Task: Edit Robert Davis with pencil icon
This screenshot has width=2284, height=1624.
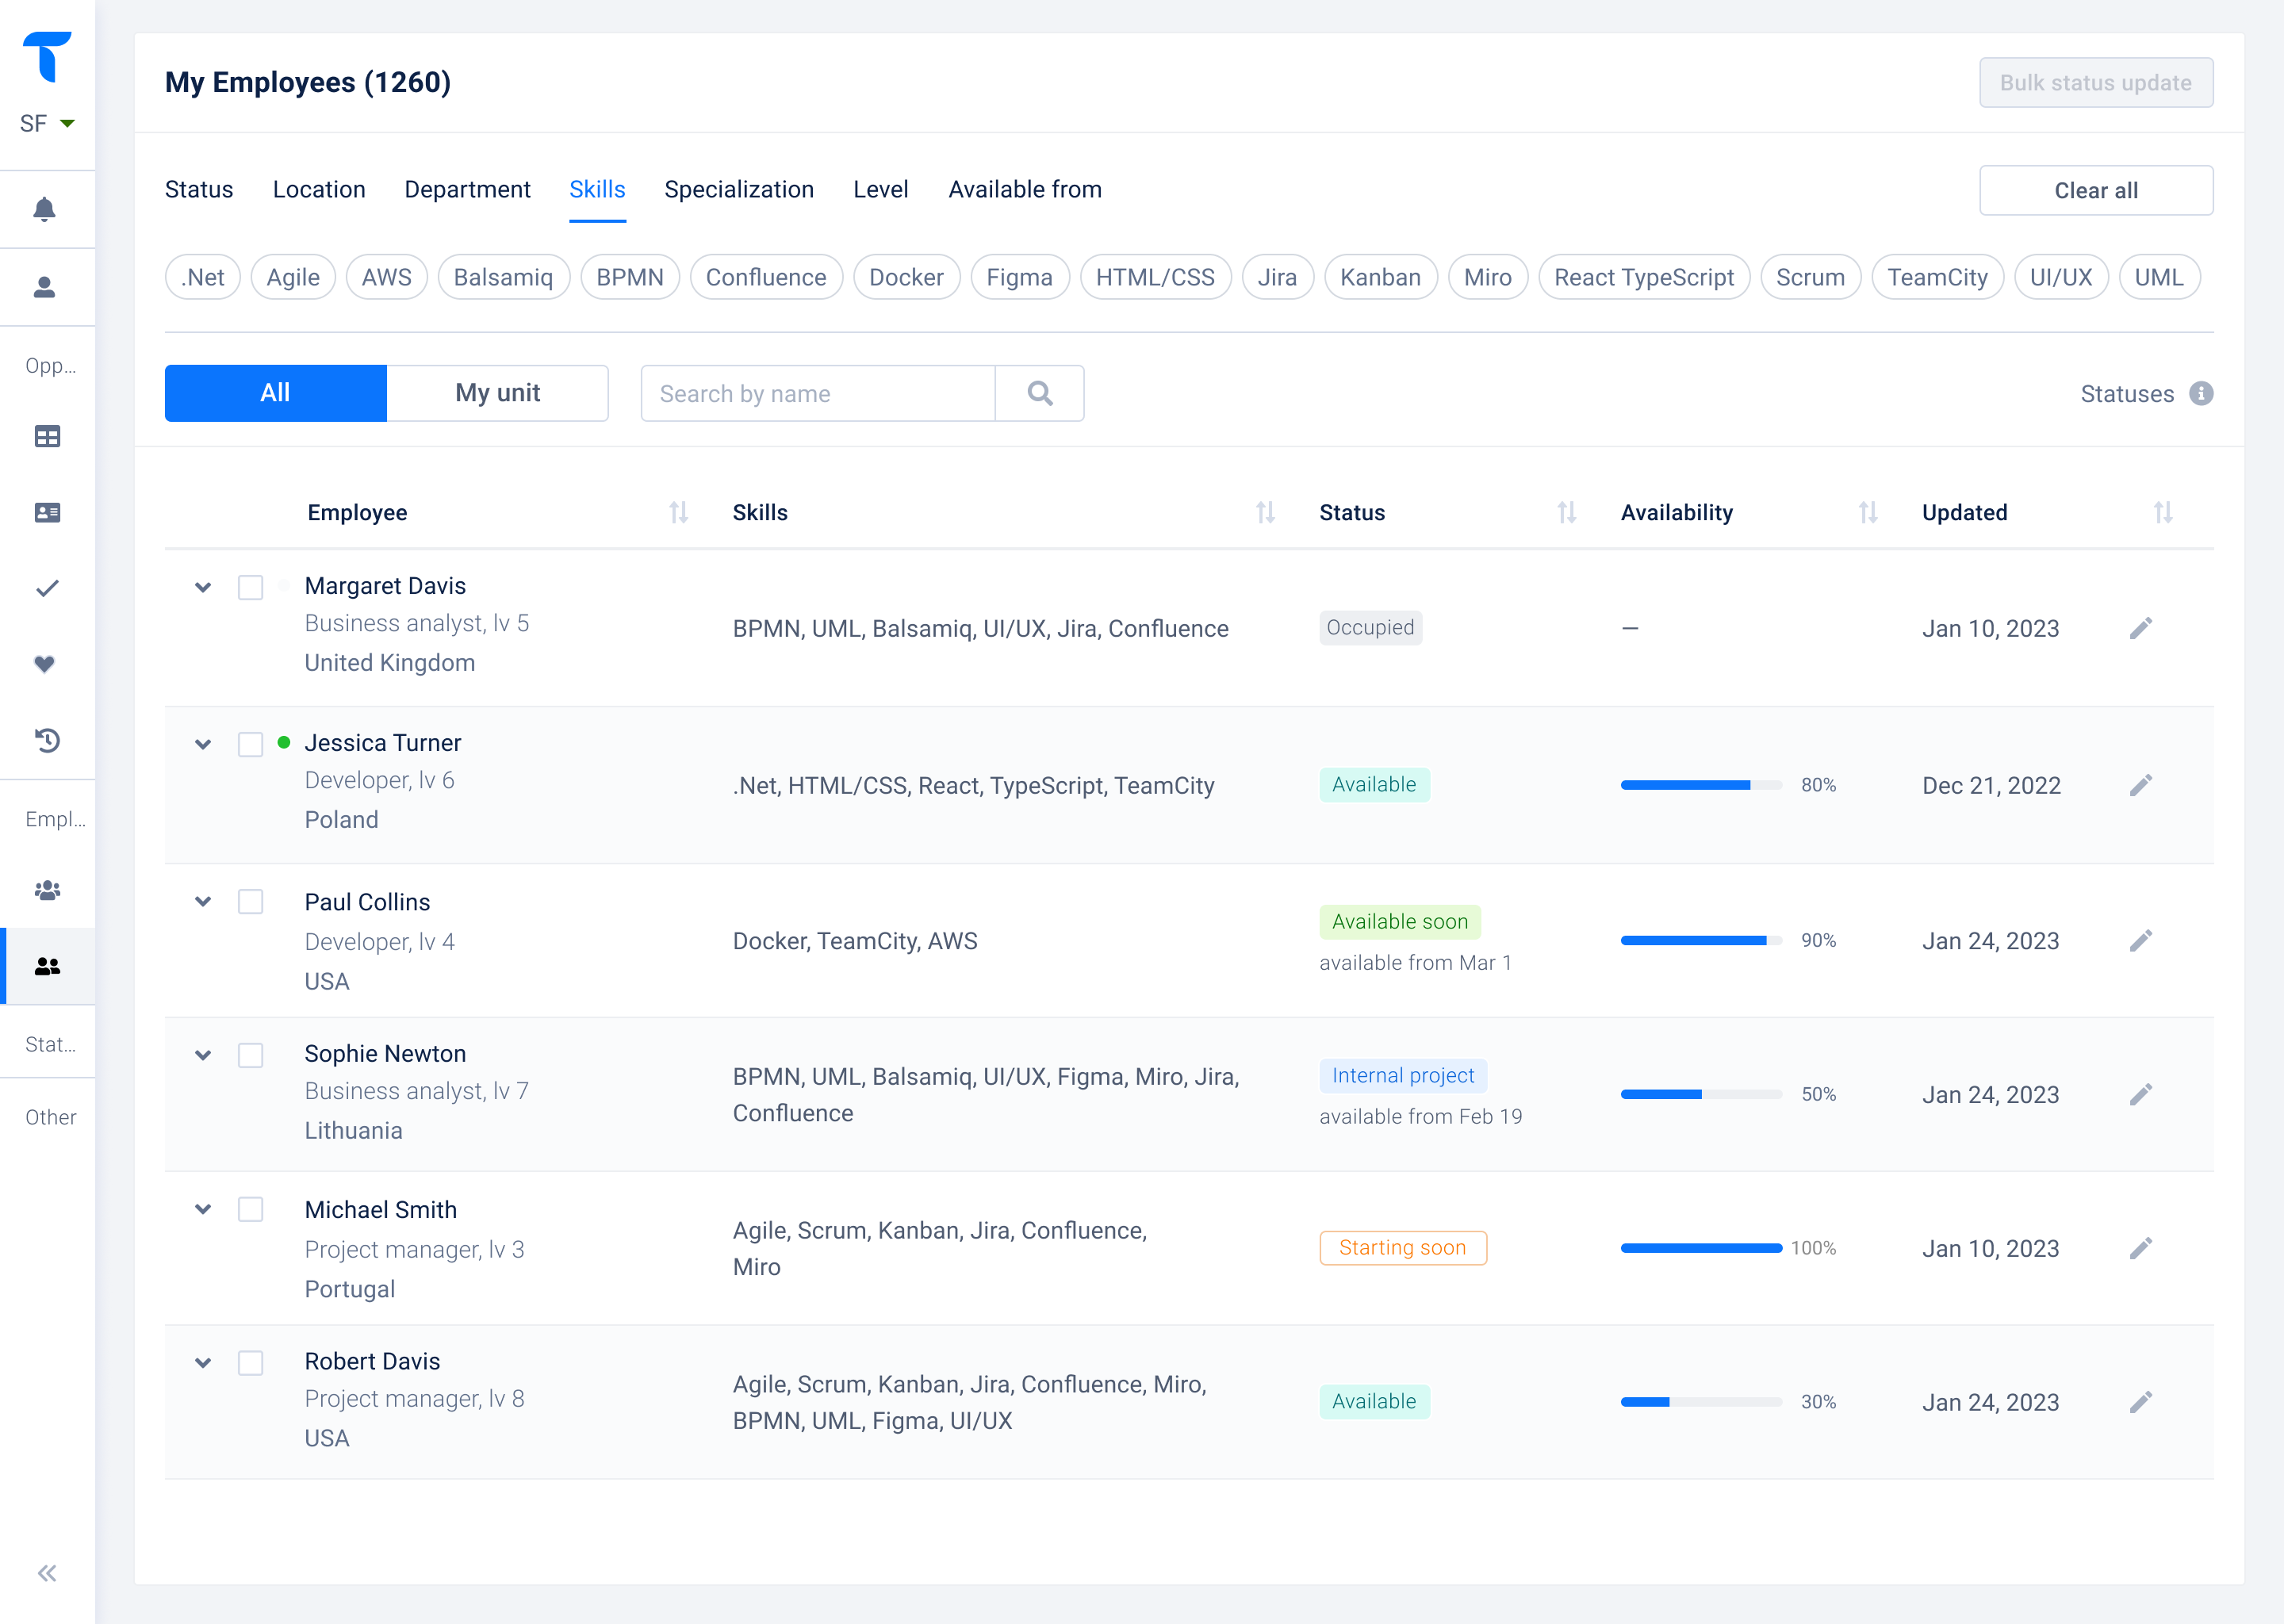Action: (x=2140, y=1402)
